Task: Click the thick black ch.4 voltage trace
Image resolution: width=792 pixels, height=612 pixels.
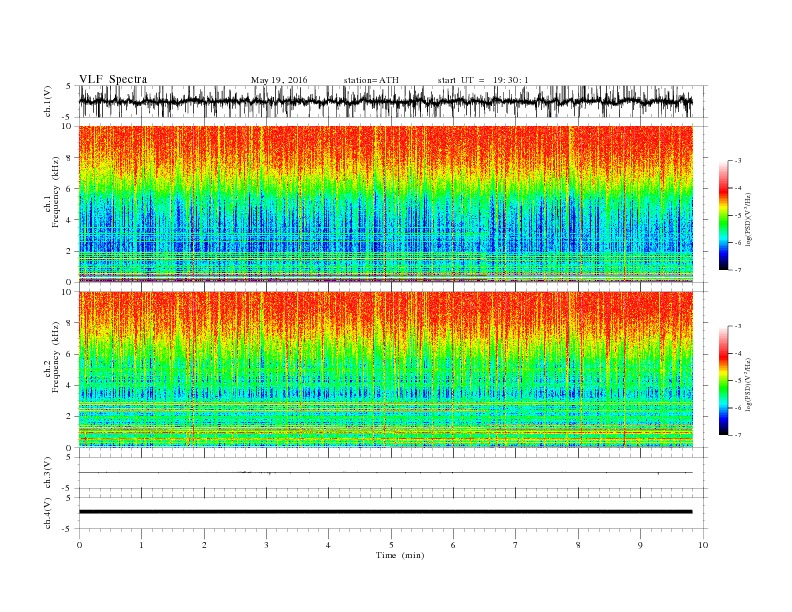Action: 385,512
